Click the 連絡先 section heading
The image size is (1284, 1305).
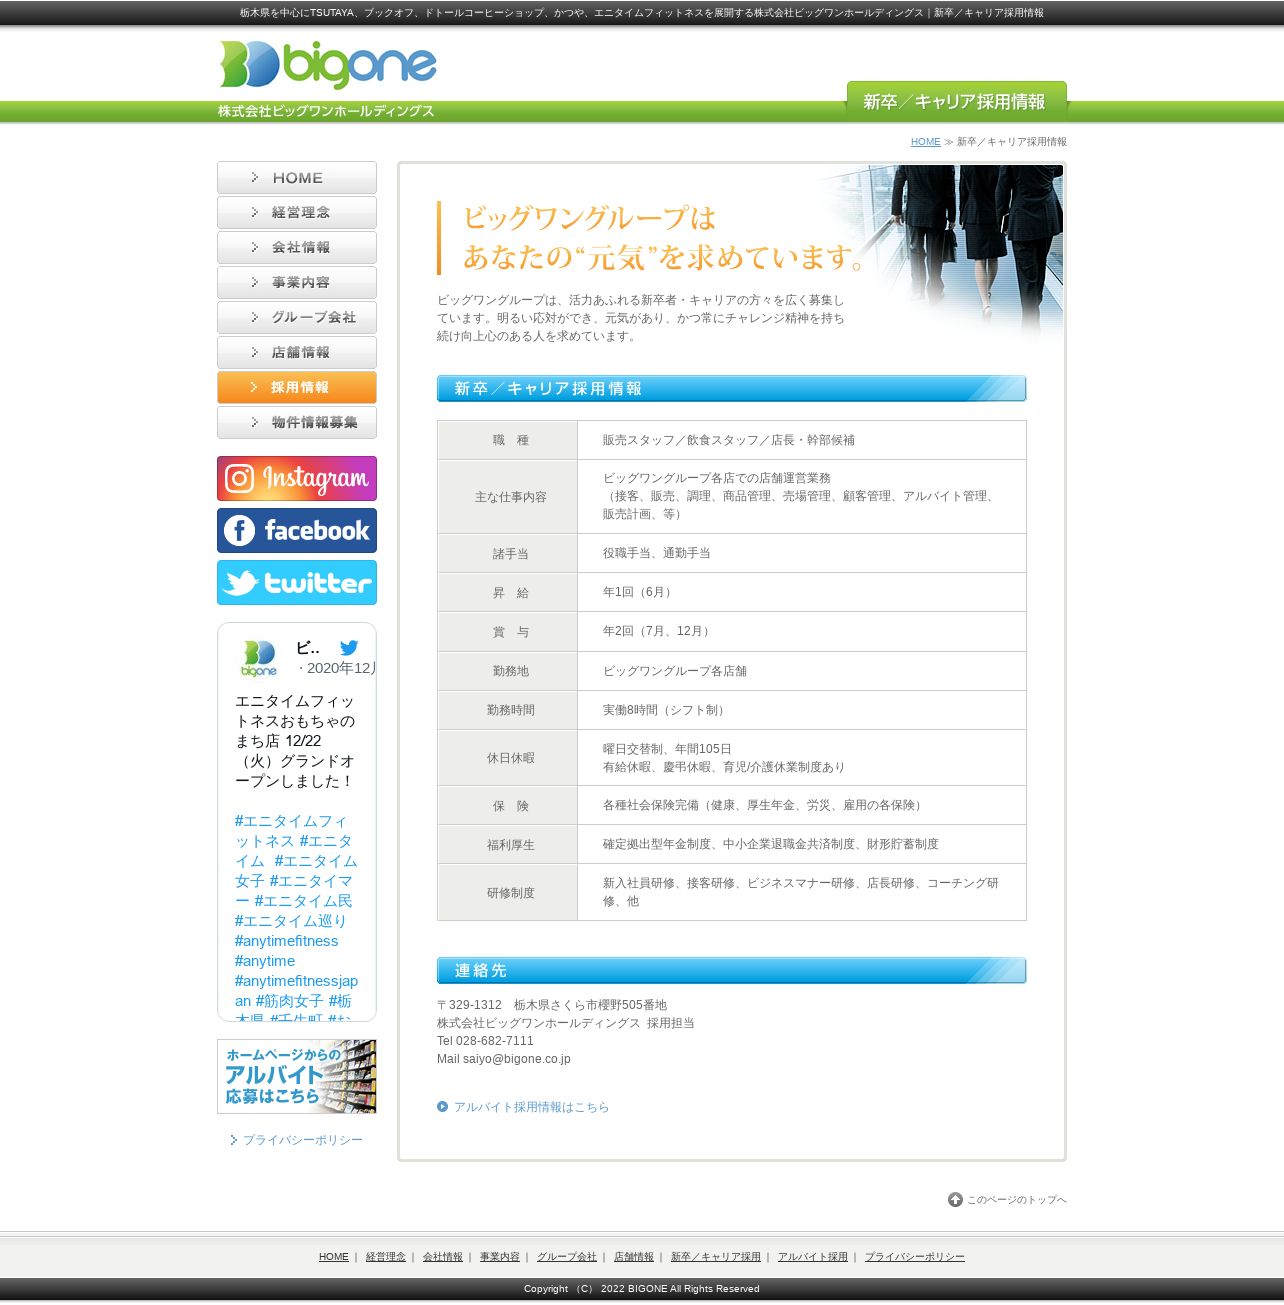(x=731, y=970)
